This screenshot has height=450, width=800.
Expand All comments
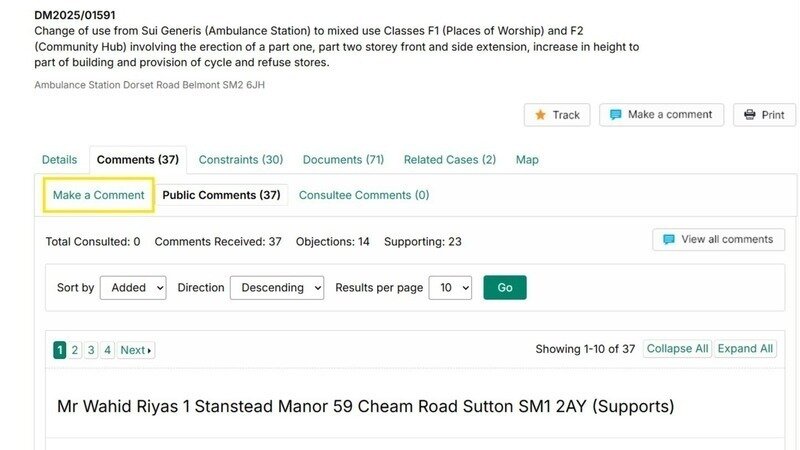[x=745, y=349]
